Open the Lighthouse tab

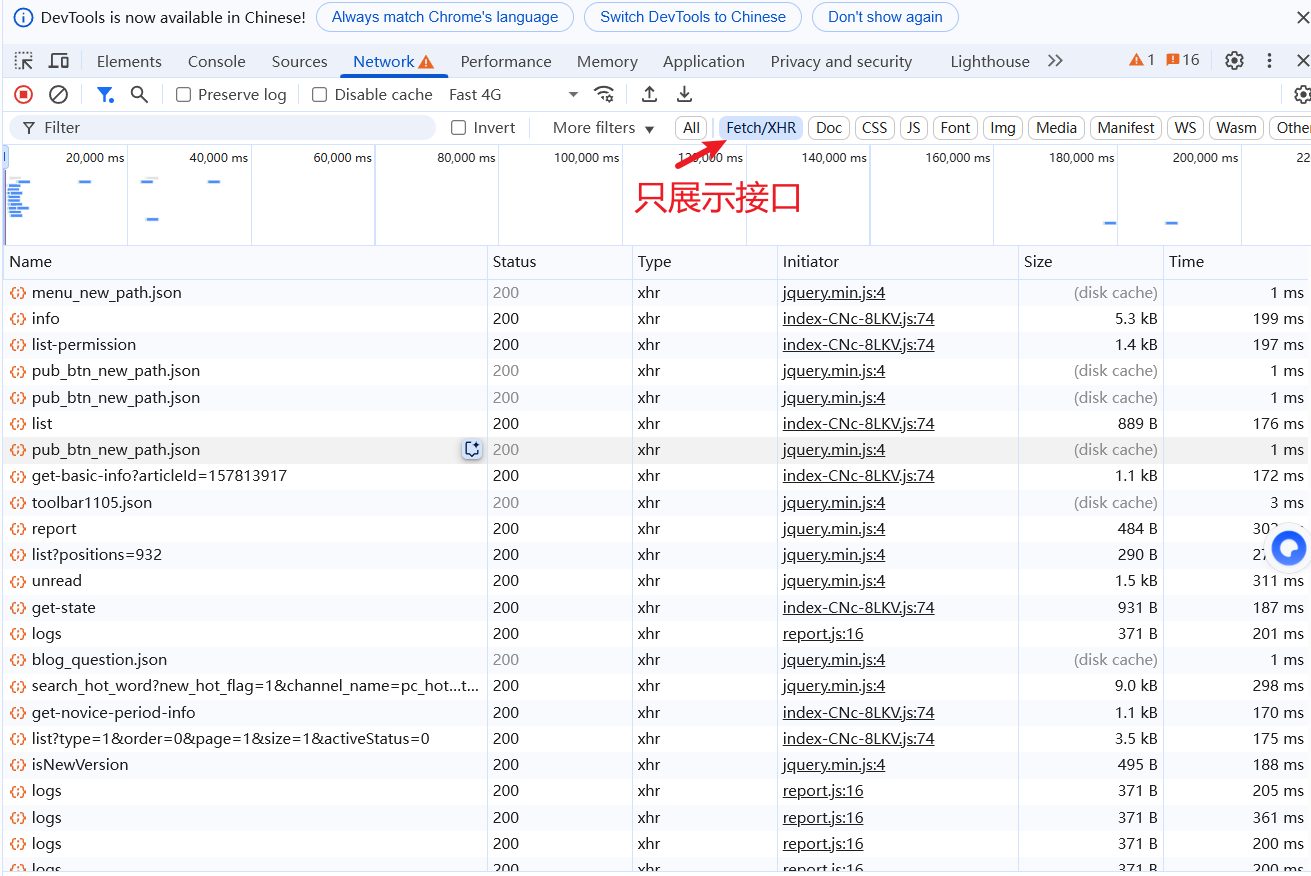(990, 61)
